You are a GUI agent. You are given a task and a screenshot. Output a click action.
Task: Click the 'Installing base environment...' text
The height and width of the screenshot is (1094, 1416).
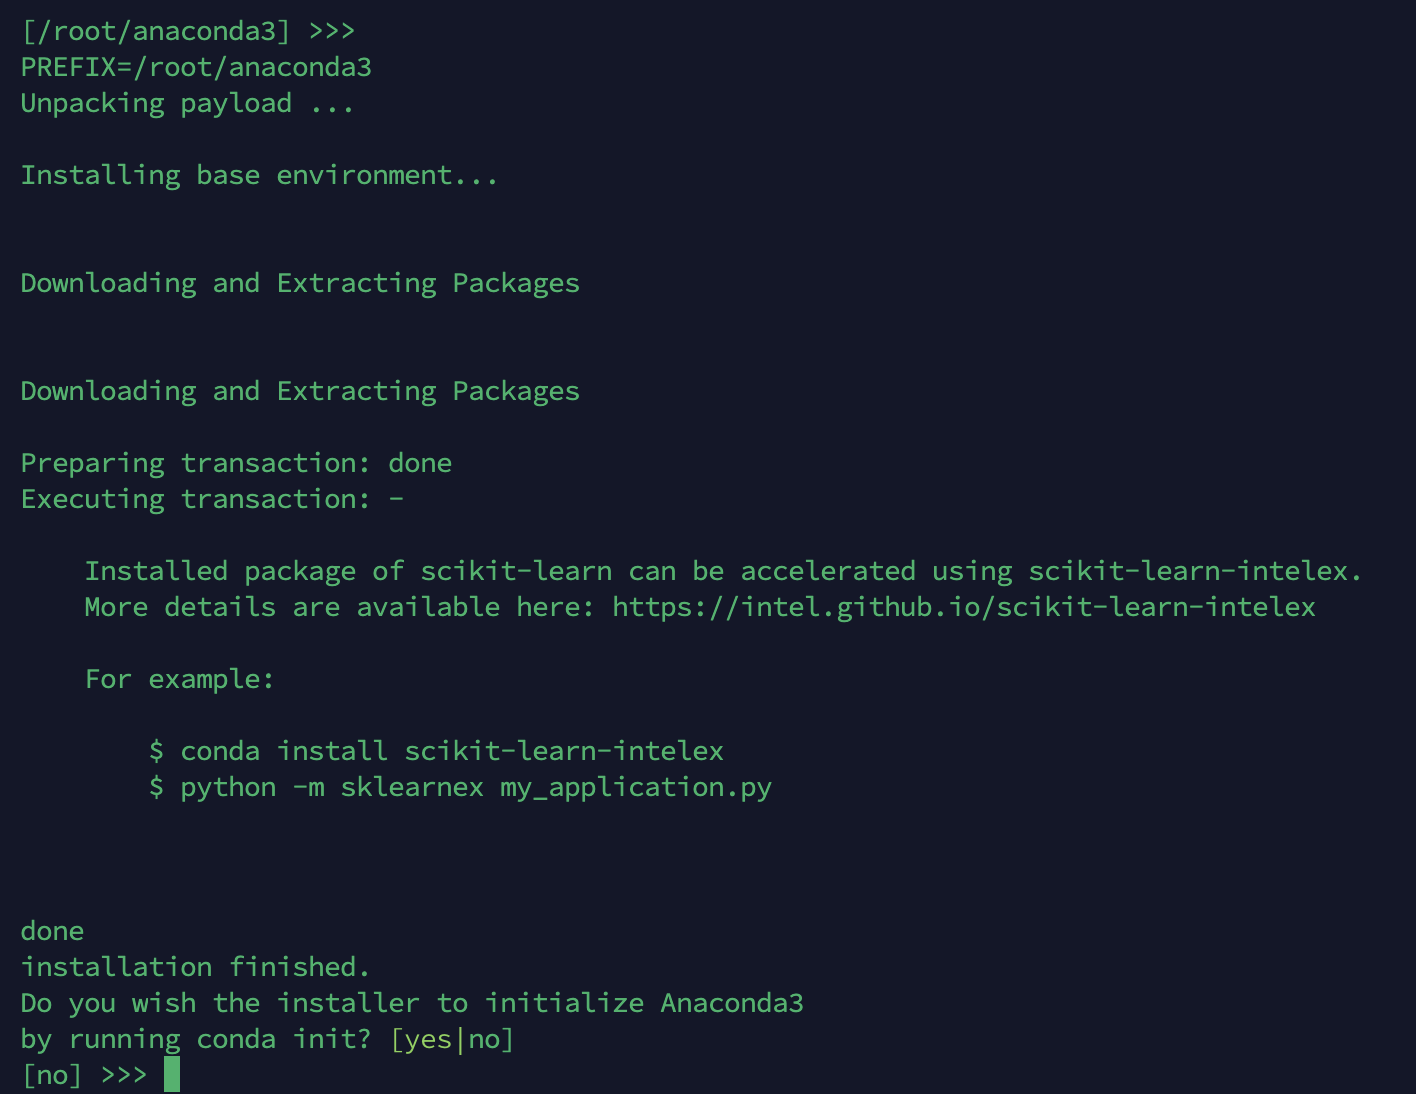(259, 176)
